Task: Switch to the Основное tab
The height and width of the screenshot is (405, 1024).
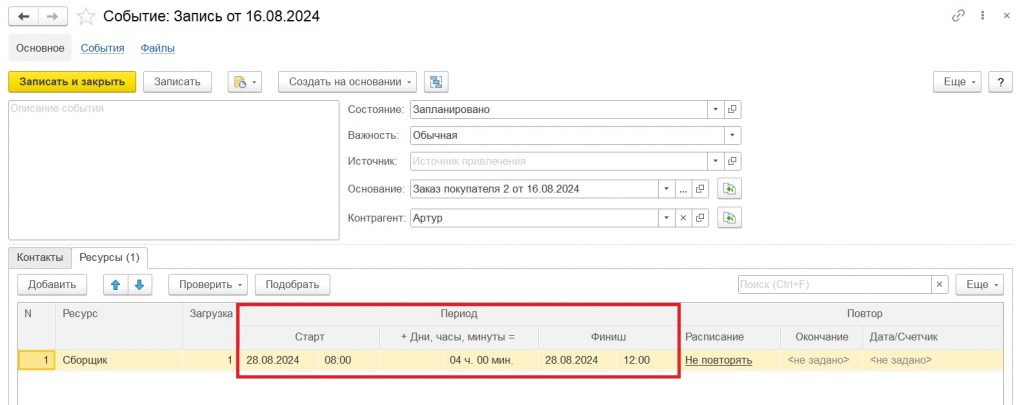Action: pyautogui.click(x=40, y=48)
